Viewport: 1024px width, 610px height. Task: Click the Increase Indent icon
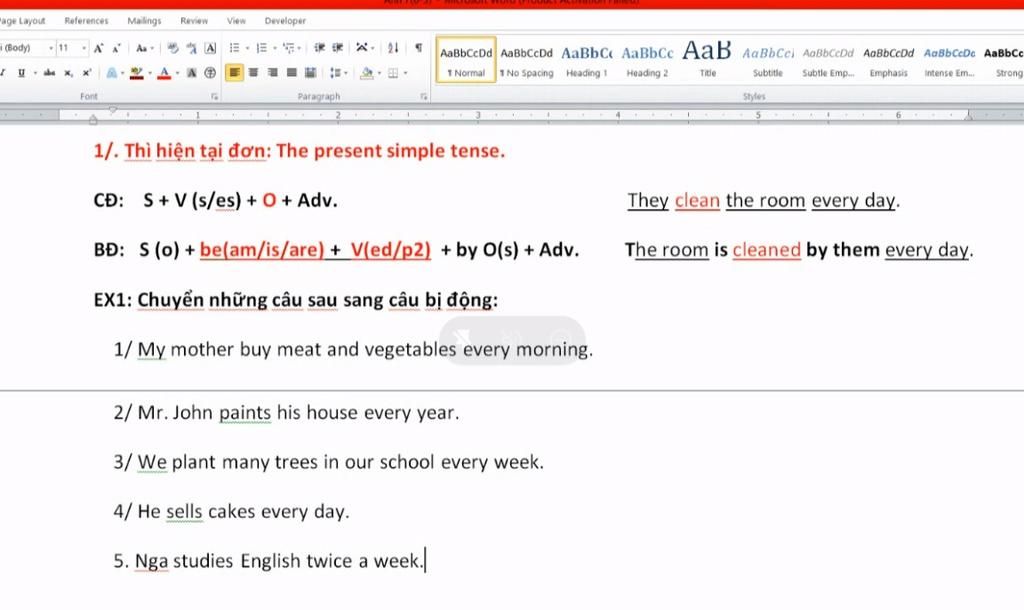point(338,48)
